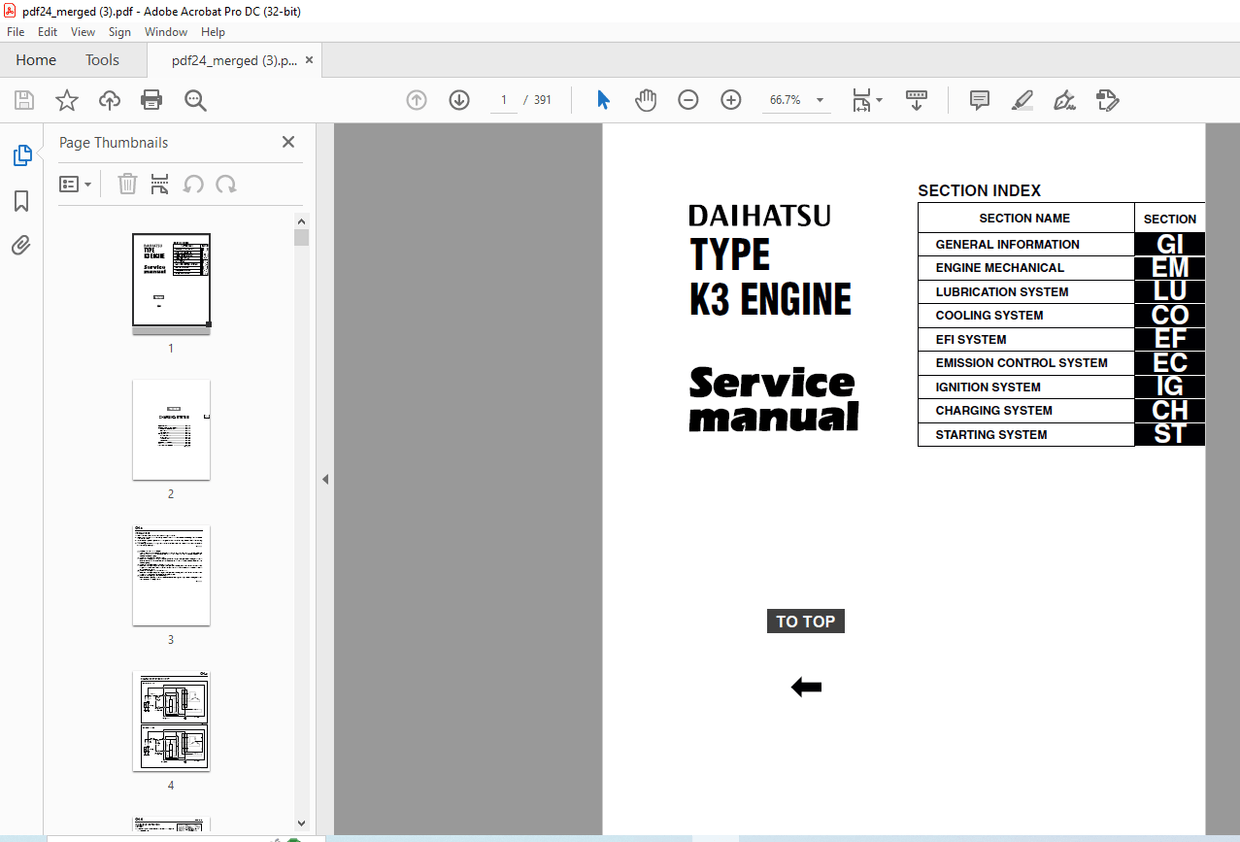Activate the Highlight Text tool
This screenshot has height=842, width=1240.
coord(1022,100)
